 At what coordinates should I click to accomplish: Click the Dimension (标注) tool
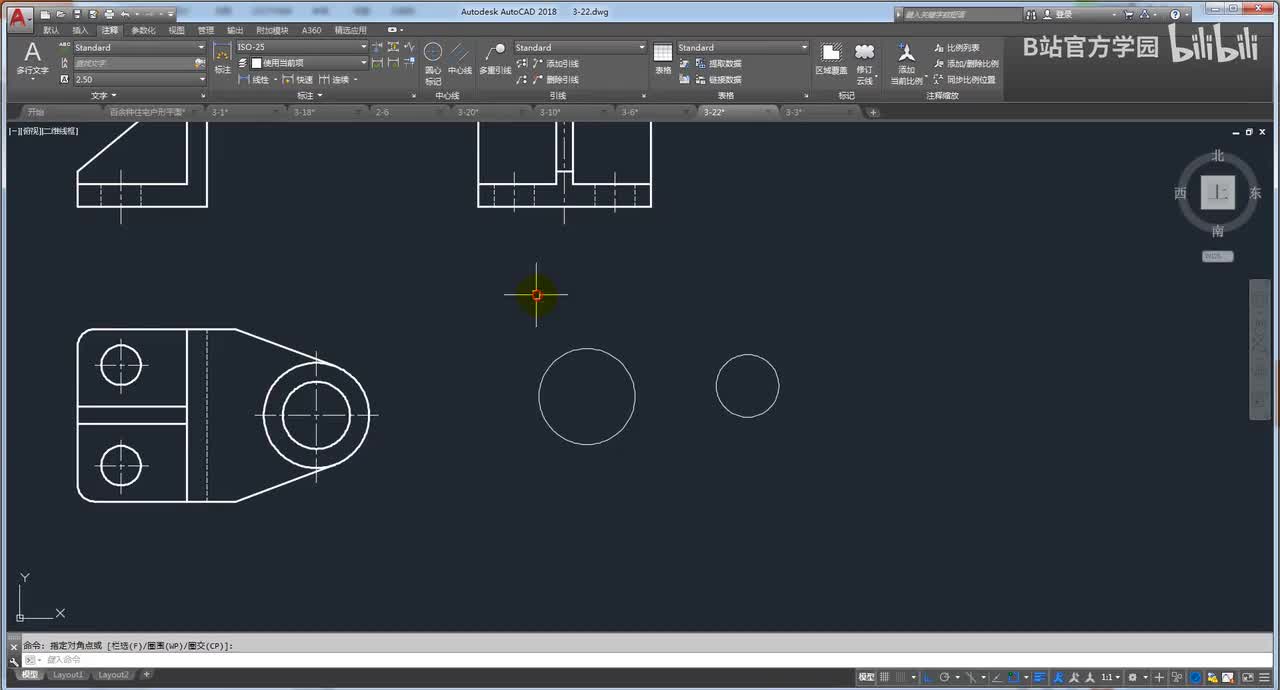pos(222,59)
